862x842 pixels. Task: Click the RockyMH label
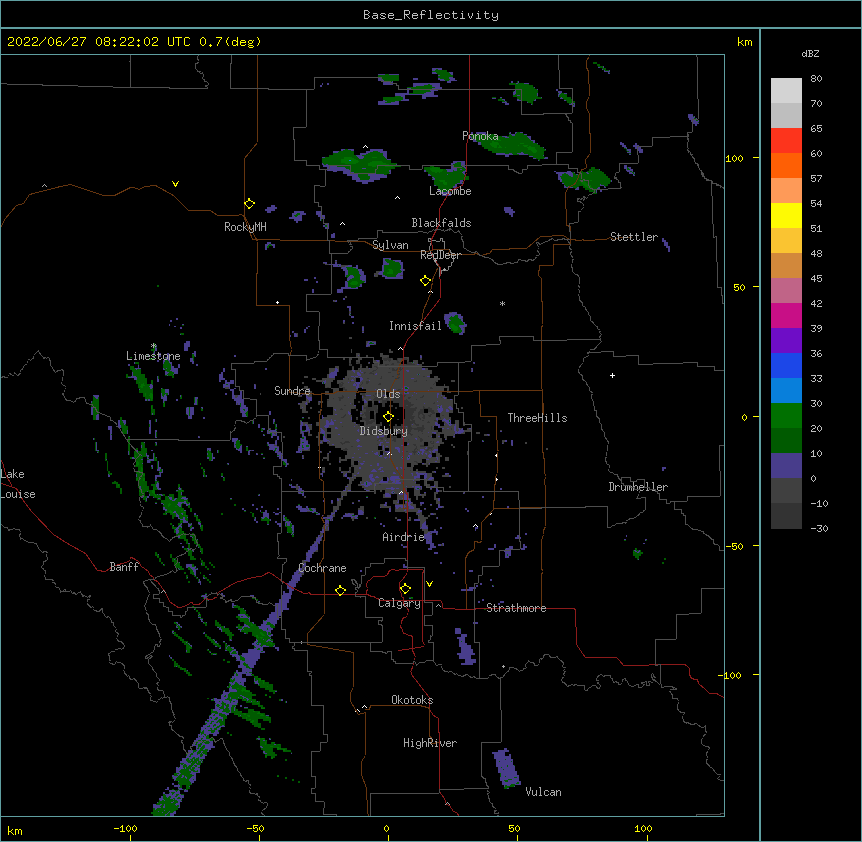245,227
